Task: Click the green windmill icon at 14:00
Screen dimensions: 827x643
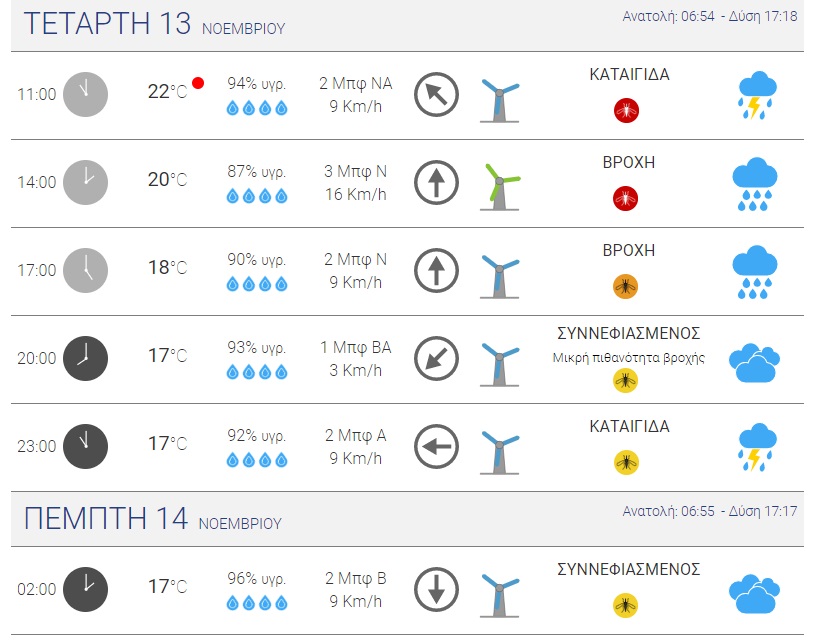Action: 500,185
